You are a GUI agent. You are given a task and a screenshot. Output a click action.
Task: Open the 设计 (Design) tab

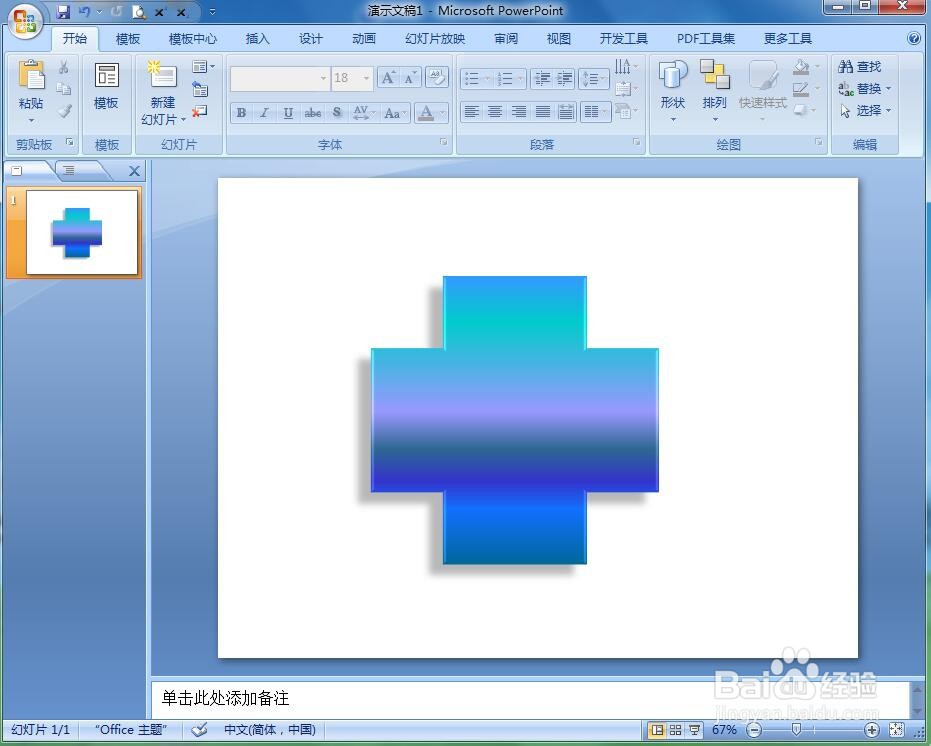310,38
